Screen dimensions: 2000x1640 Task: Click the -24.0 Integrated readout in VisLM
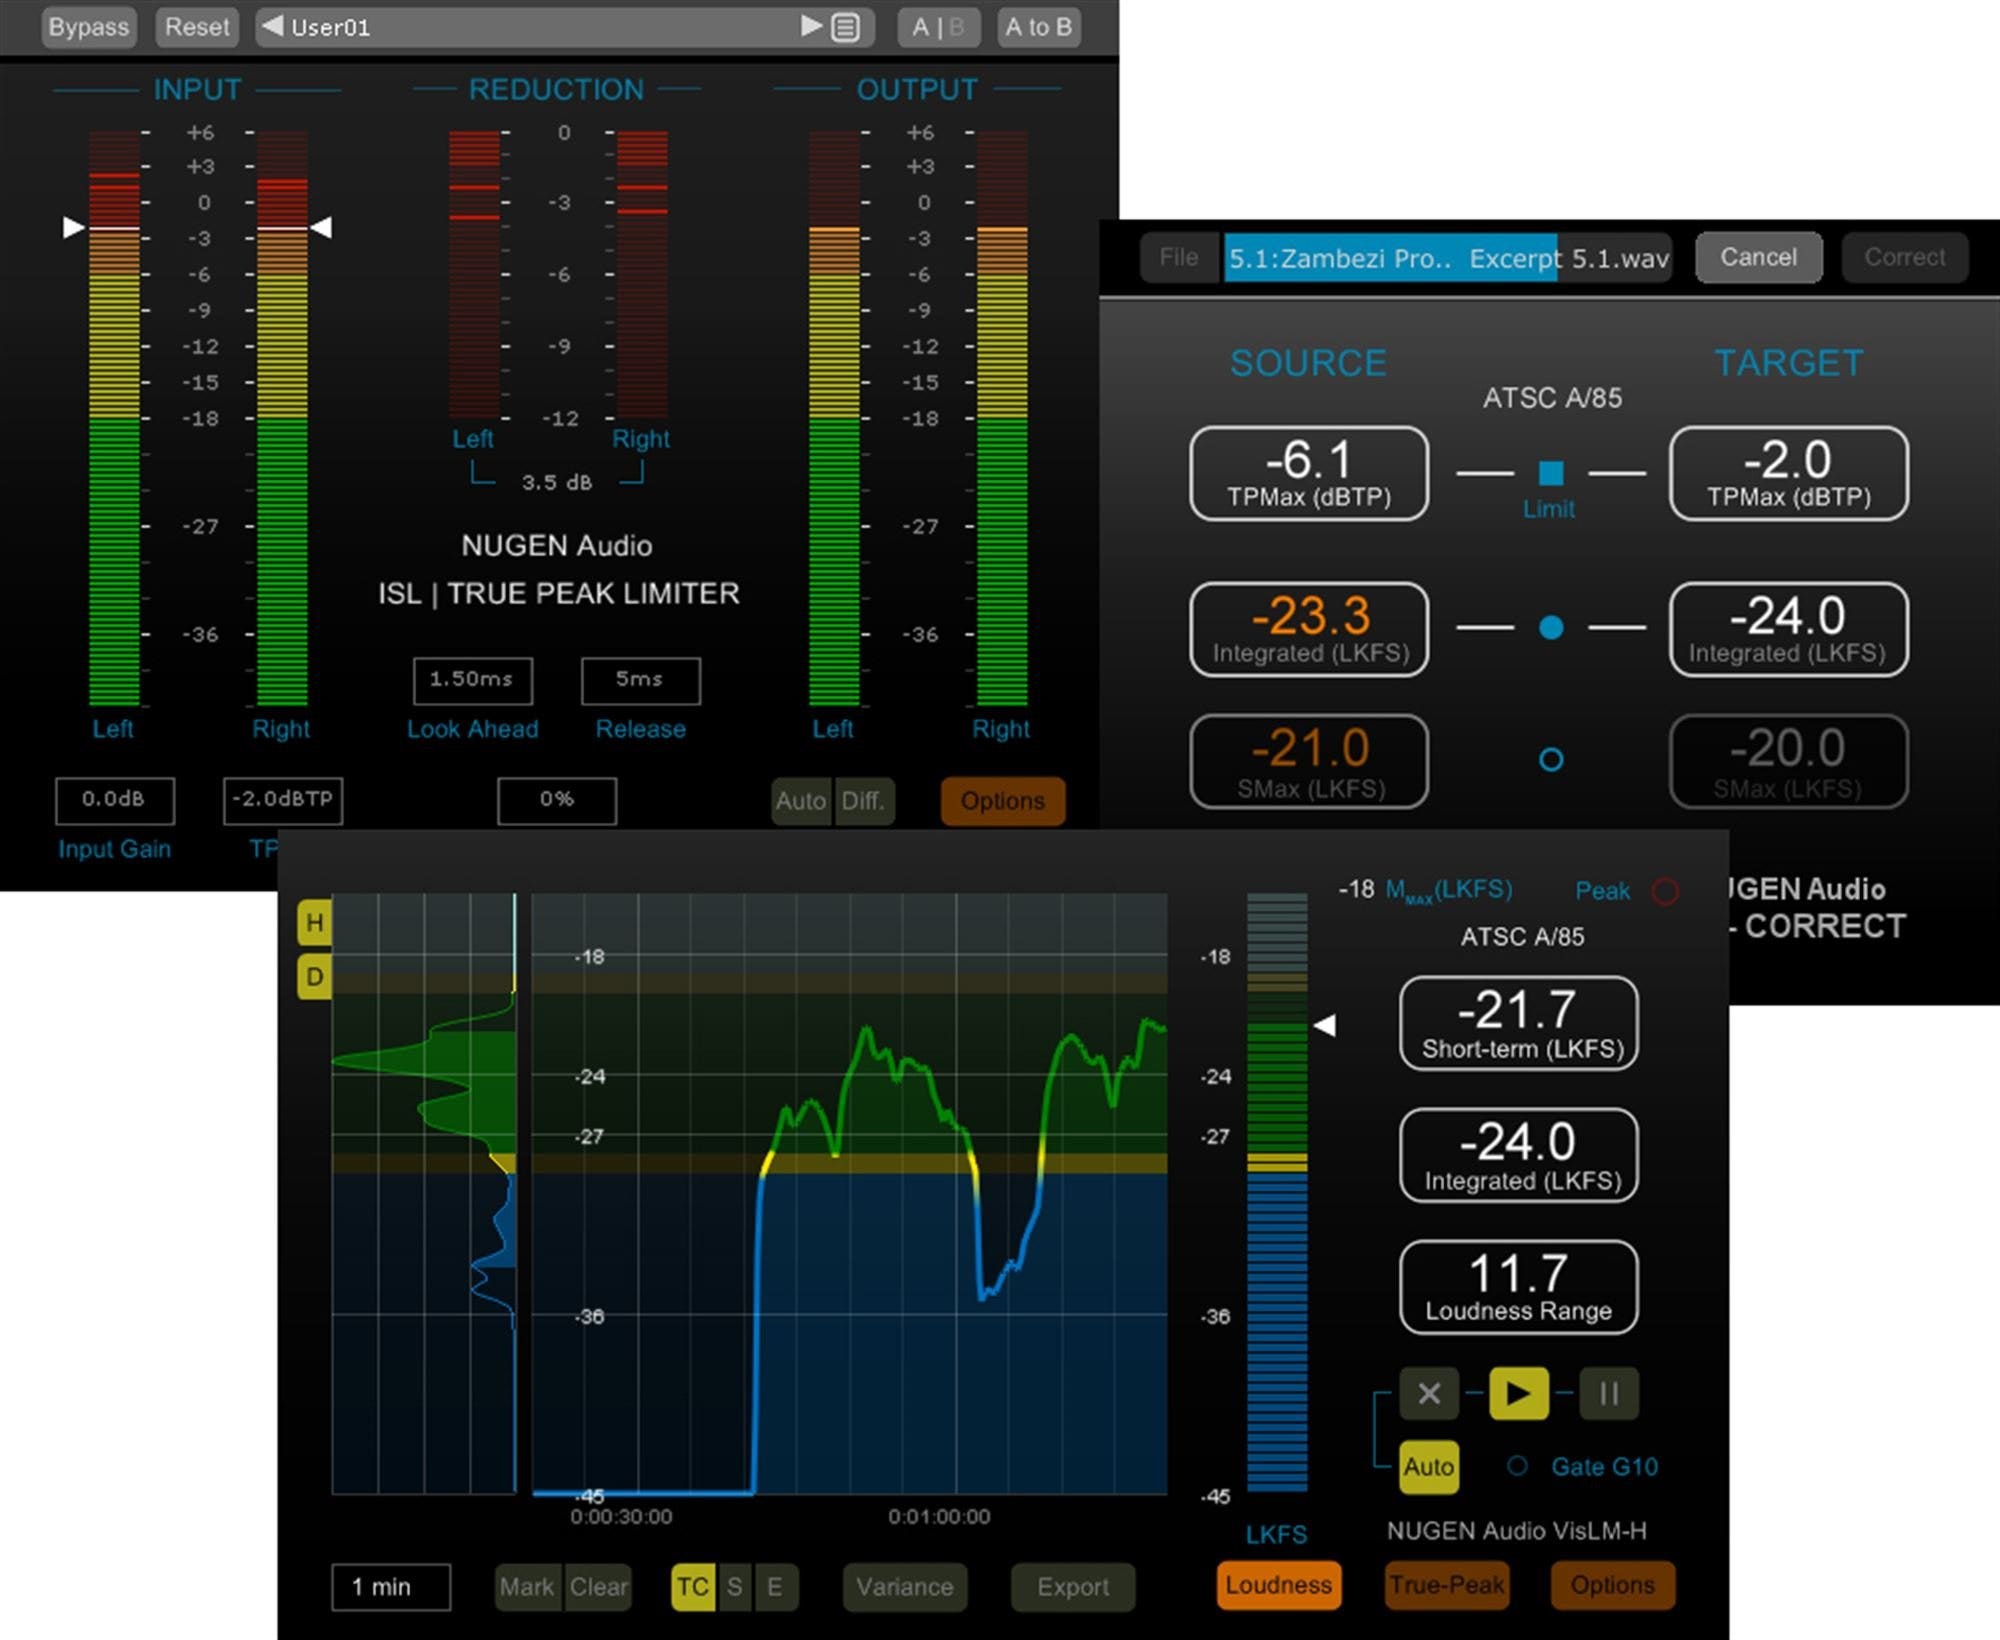(x=1519, y=1156)
